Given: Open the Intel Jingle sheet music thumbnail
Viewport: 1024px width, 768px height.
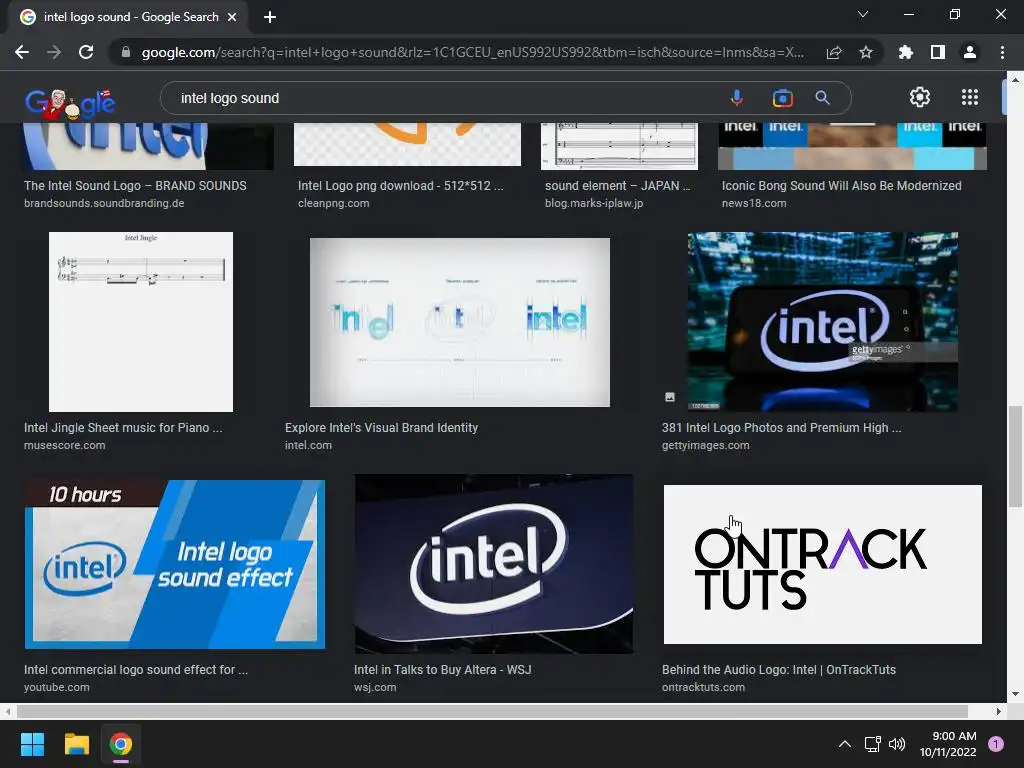Looking at the screenshot, I should [141, 322].
